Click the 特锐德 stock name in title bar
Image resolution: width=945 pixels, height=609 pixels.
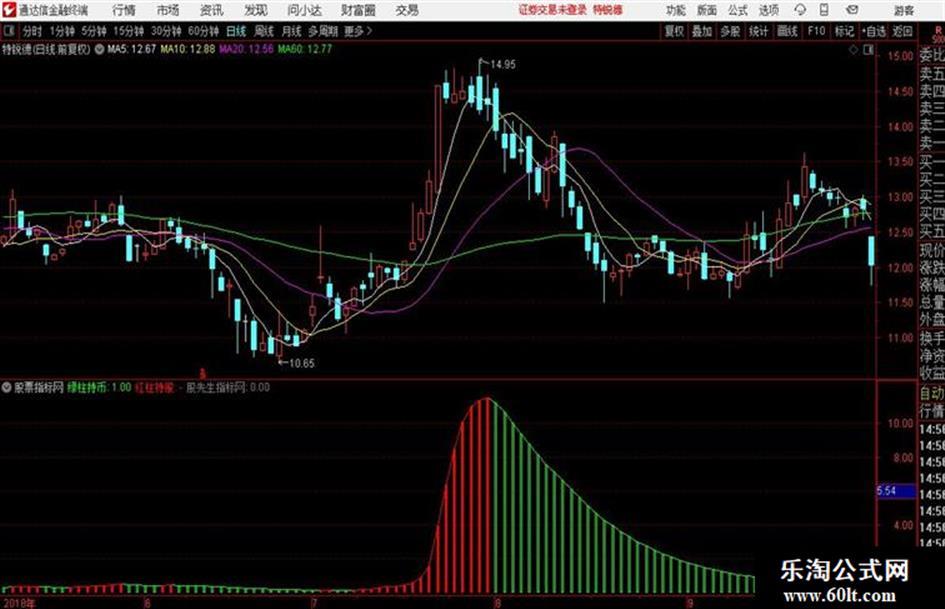[x=608, y=10]
